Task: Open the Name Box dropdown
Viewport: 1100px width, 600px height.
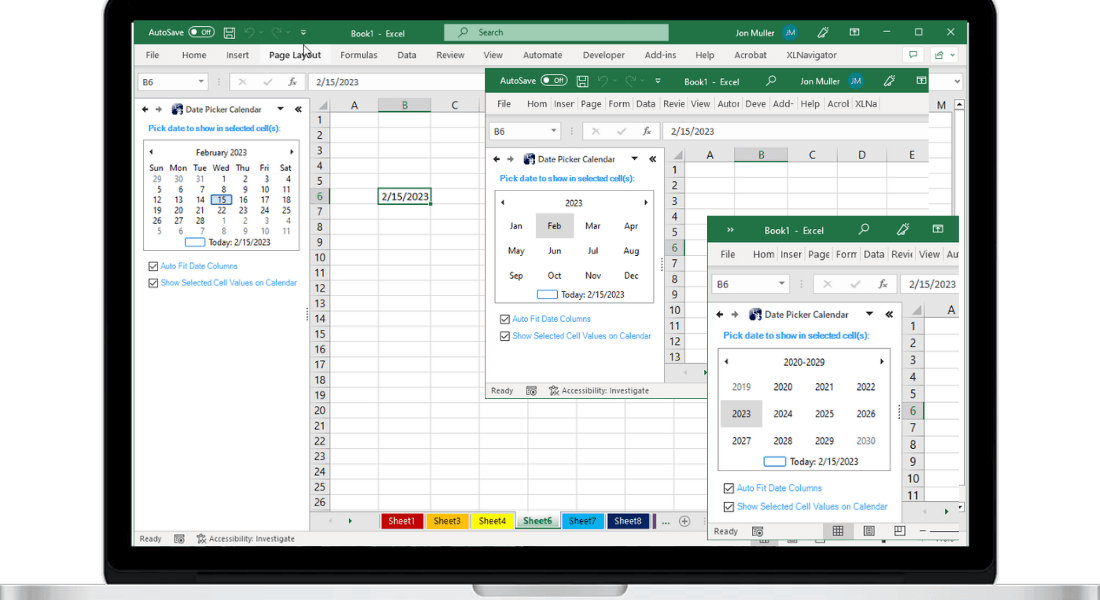Action: coord(200,80)
